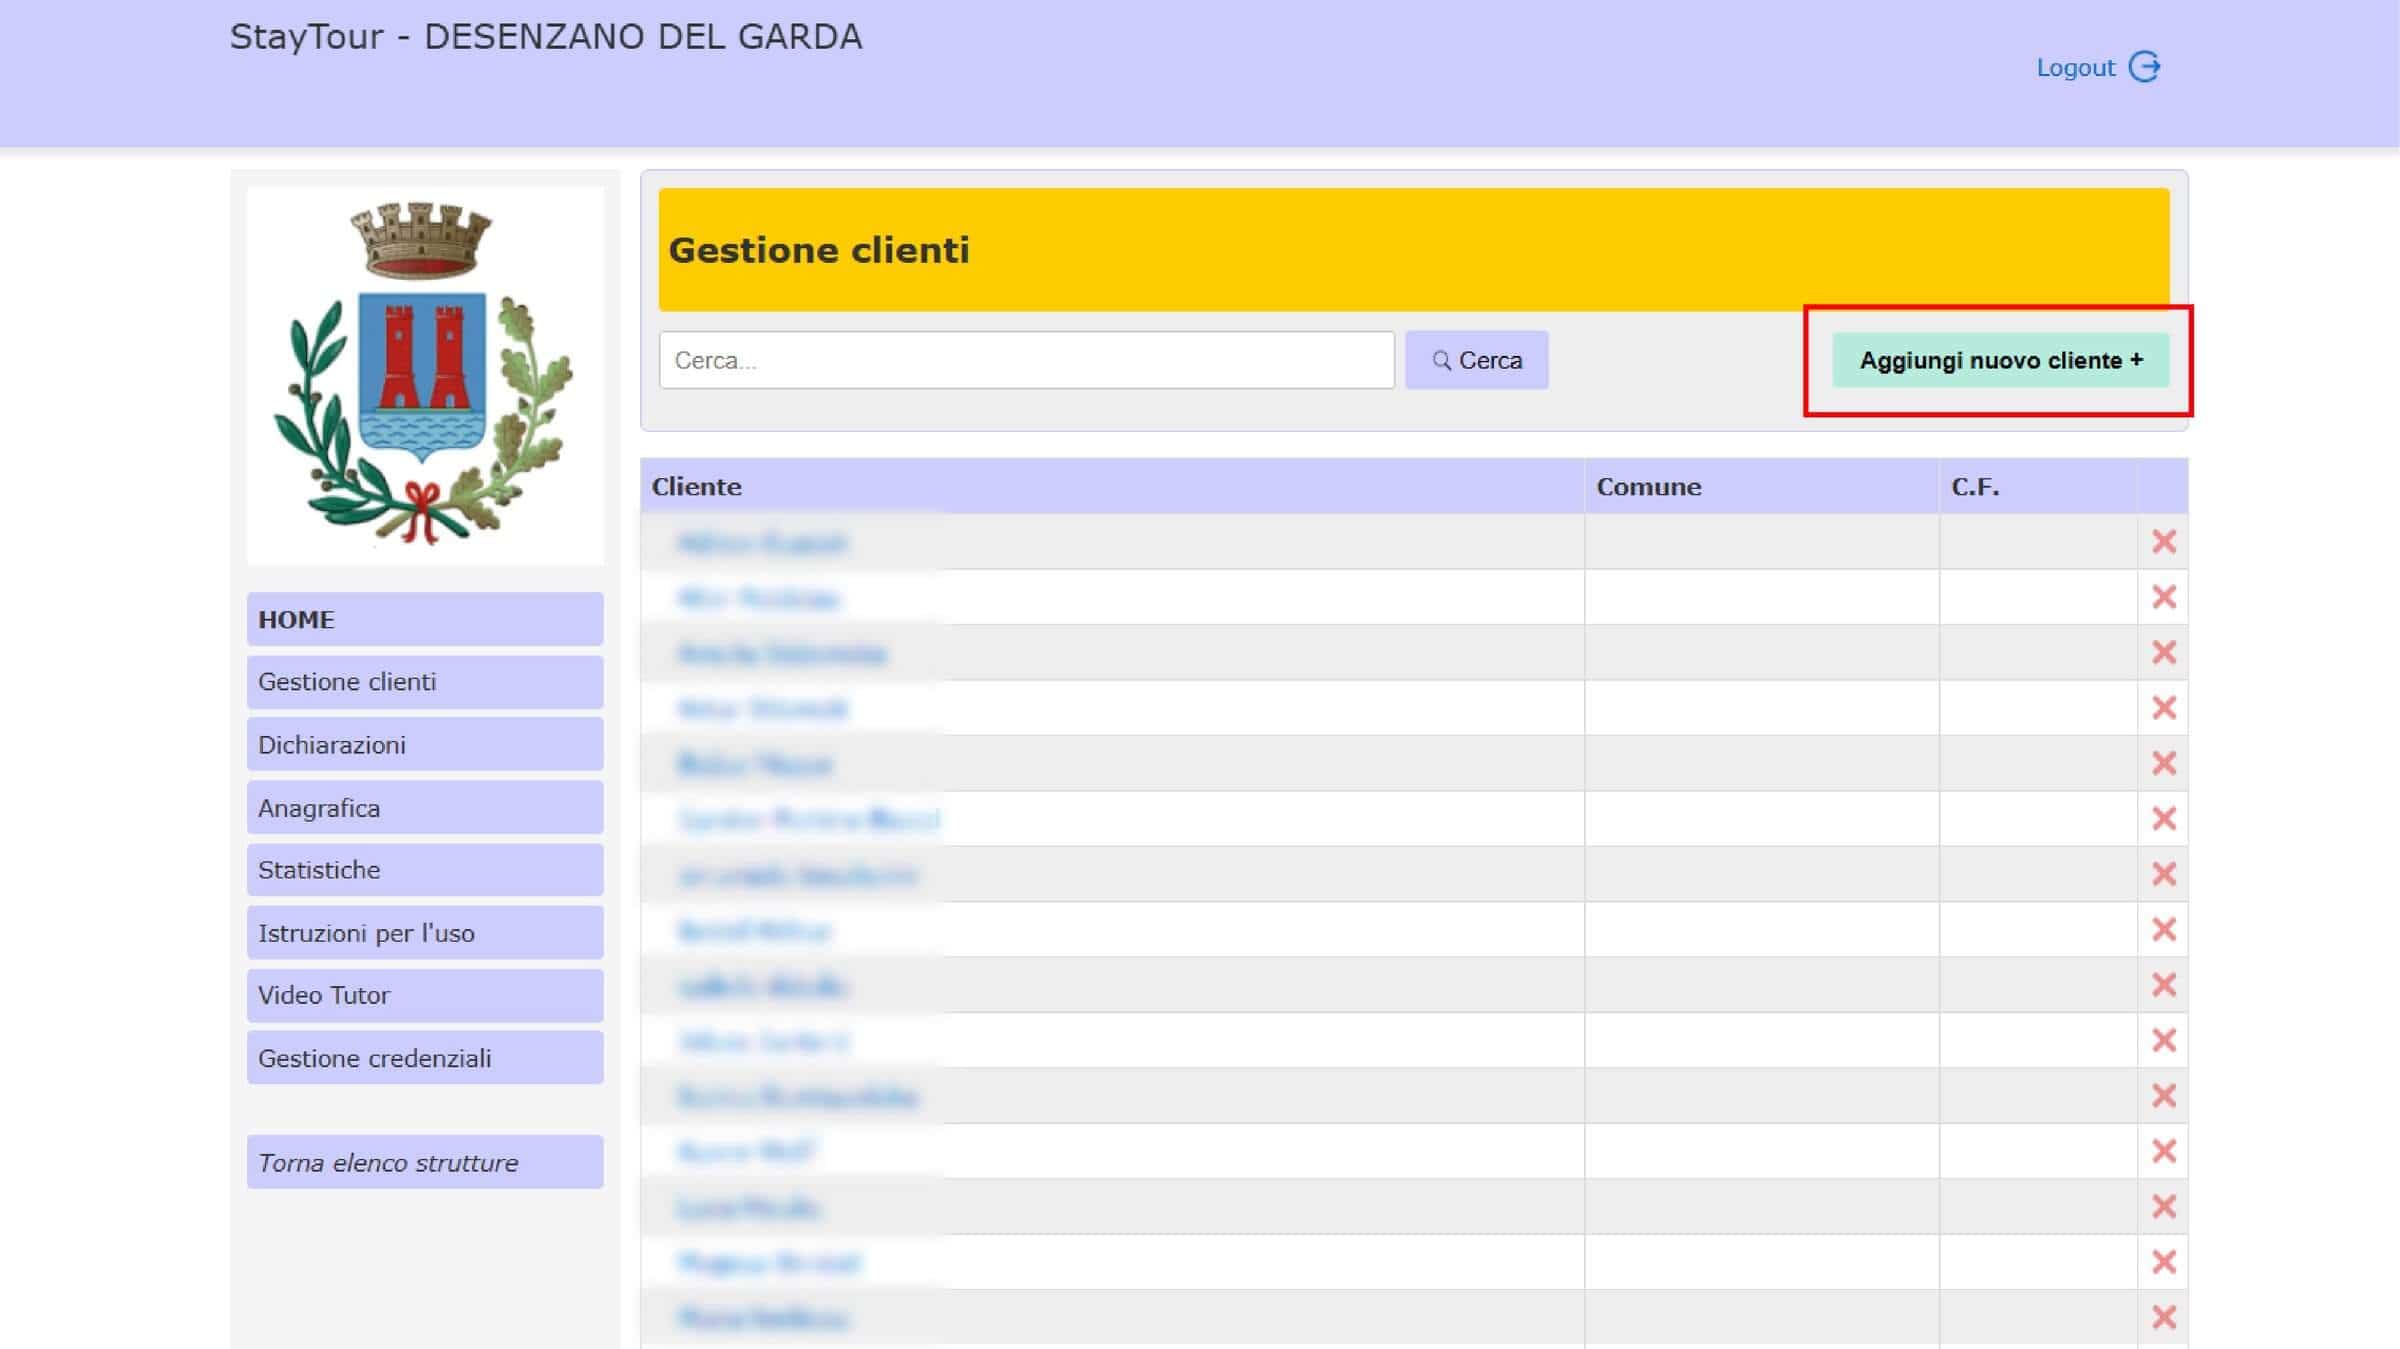This screenshot has height=1349, width=2400.
Task: Delete the second client row with X
Action: click(x=2163, y=597)
